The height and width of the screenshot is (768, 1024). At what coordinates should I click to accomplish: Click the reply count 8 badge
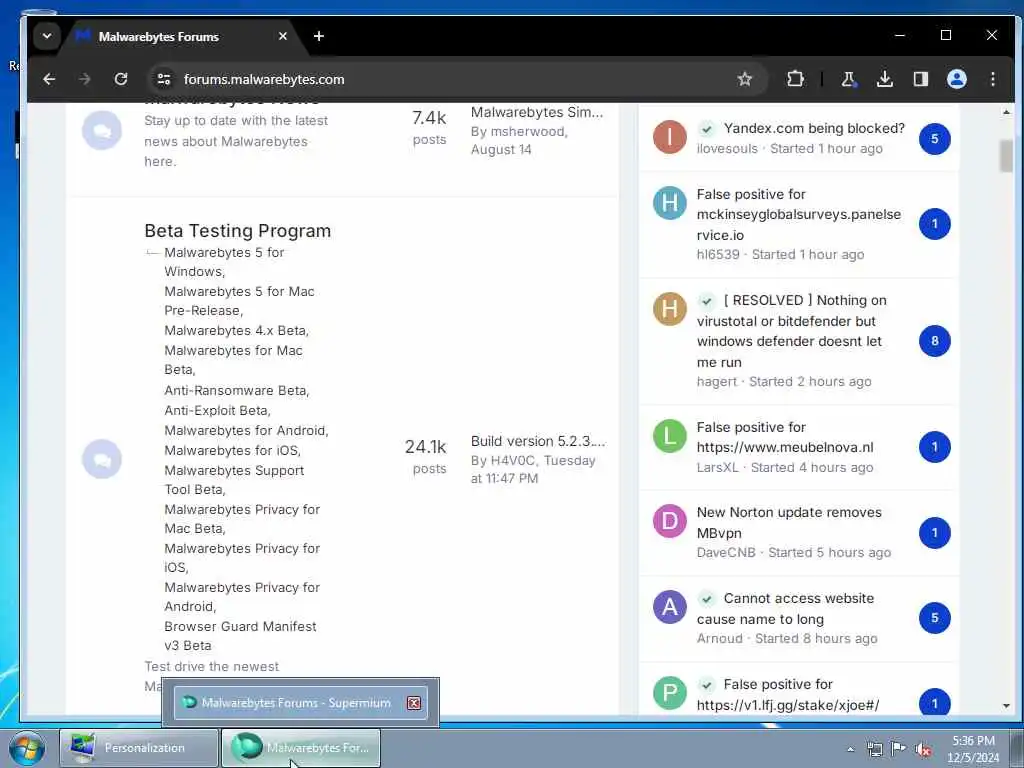935,341
